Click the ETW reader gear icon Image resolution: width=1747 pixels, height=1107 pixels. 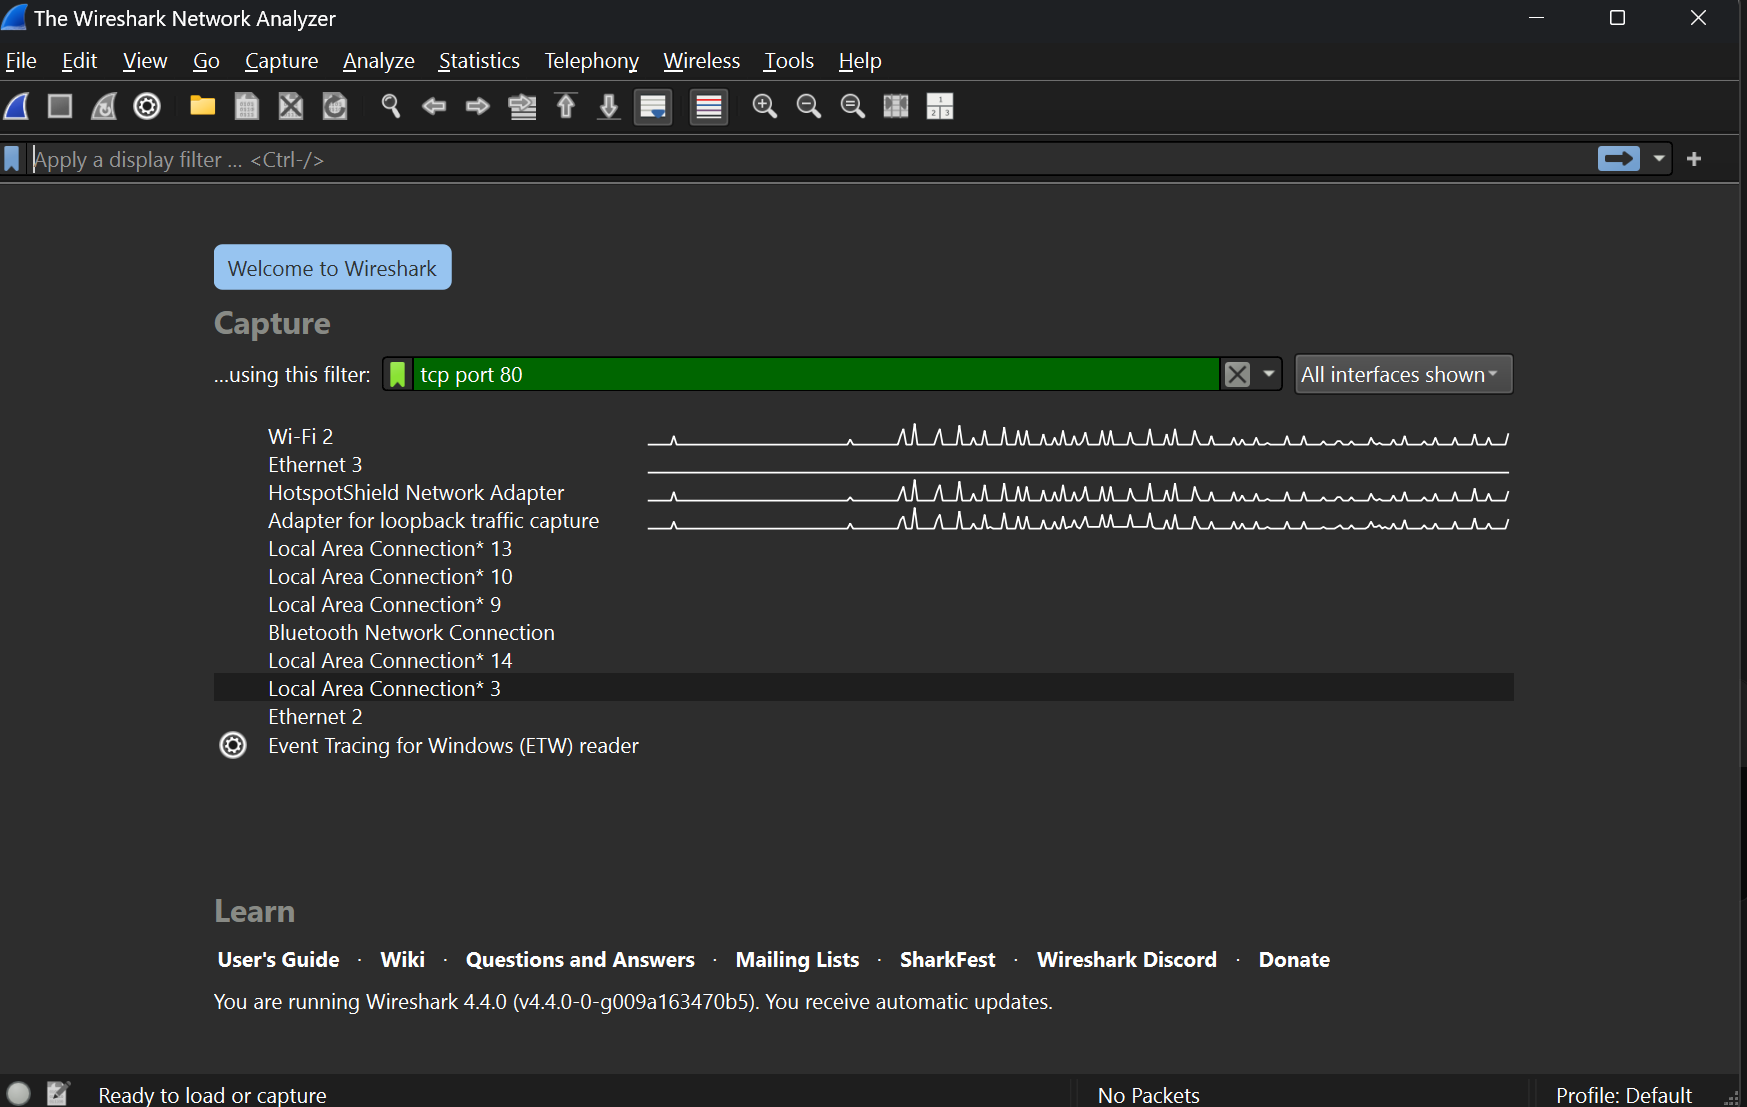233,746
